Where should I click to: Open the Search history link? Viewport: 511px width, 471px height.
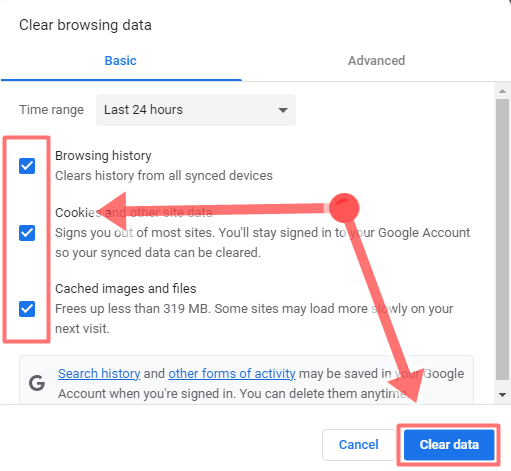(99, 374)
